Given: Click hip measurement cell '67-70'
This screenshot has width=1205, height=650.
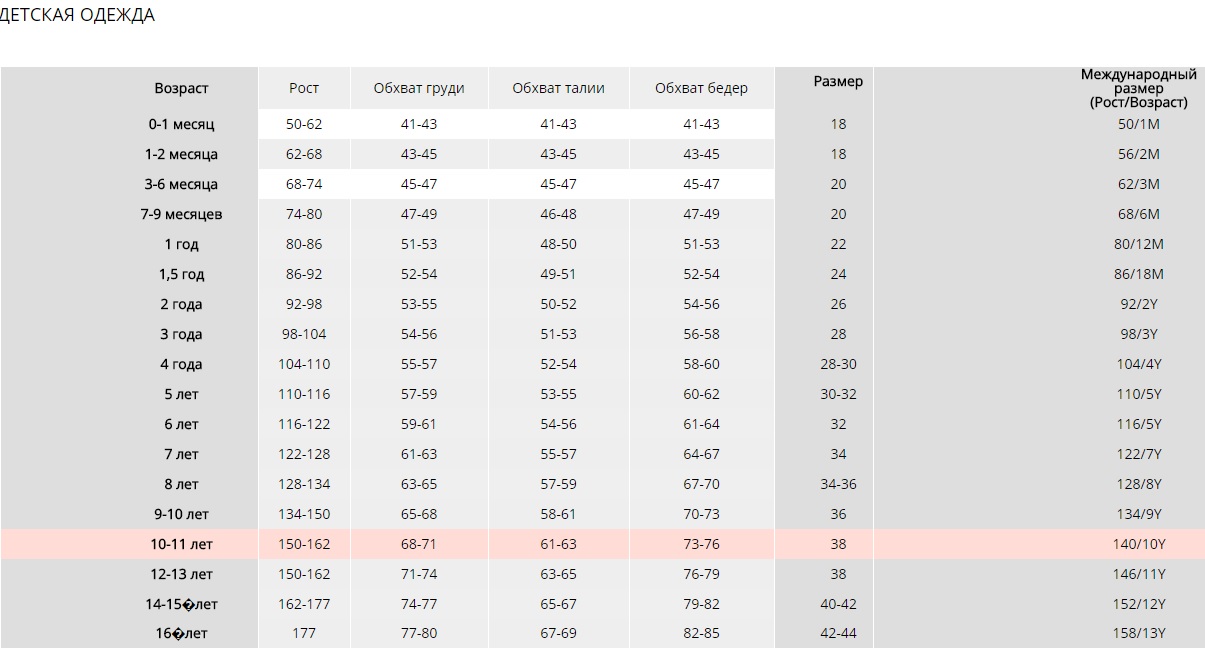Looking at the screenshot, I should click(701, 484).
